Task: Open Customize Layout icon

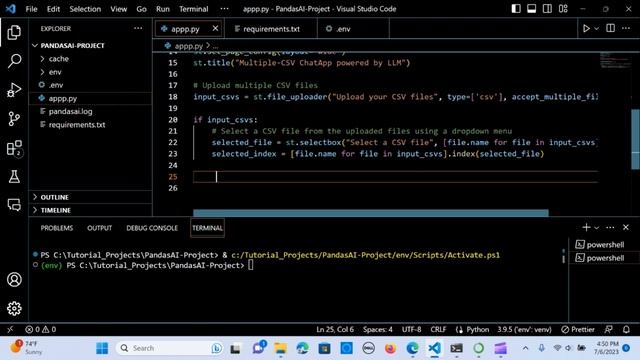Action: [563, 9]
